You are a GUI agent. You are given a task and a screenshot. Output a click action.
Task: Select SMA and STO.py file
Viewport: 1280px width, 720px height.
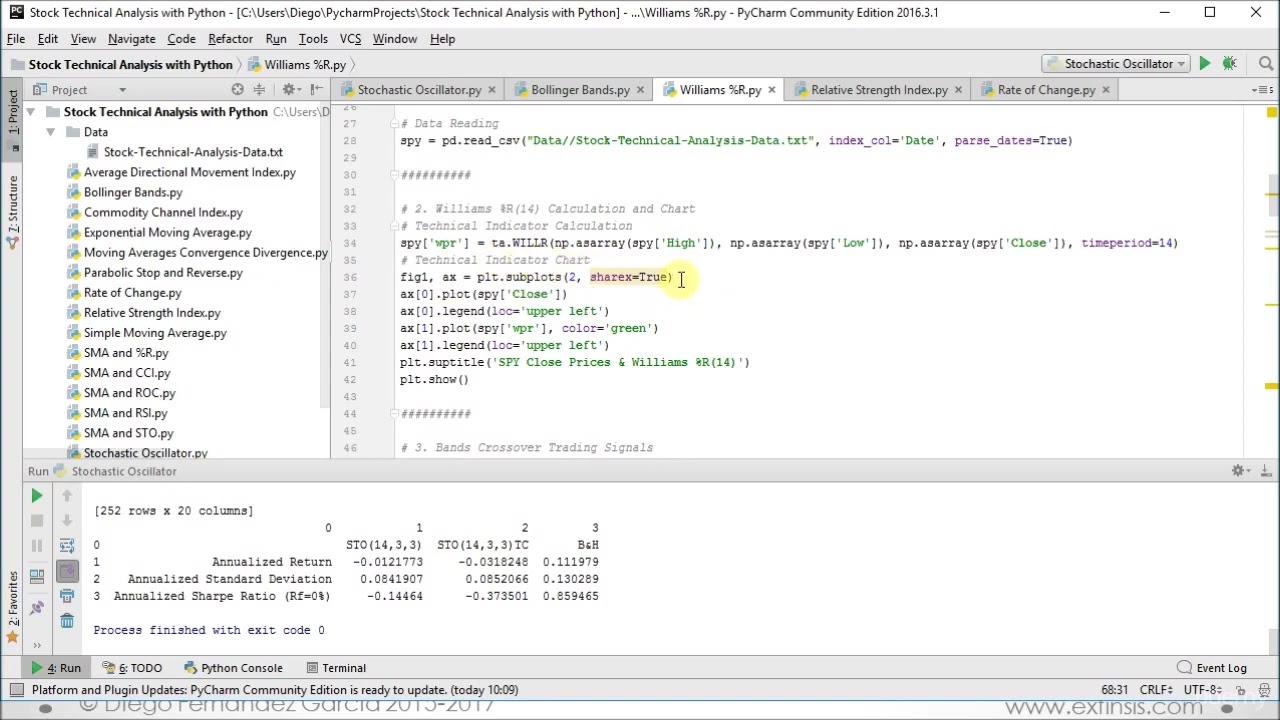point(128,432)
